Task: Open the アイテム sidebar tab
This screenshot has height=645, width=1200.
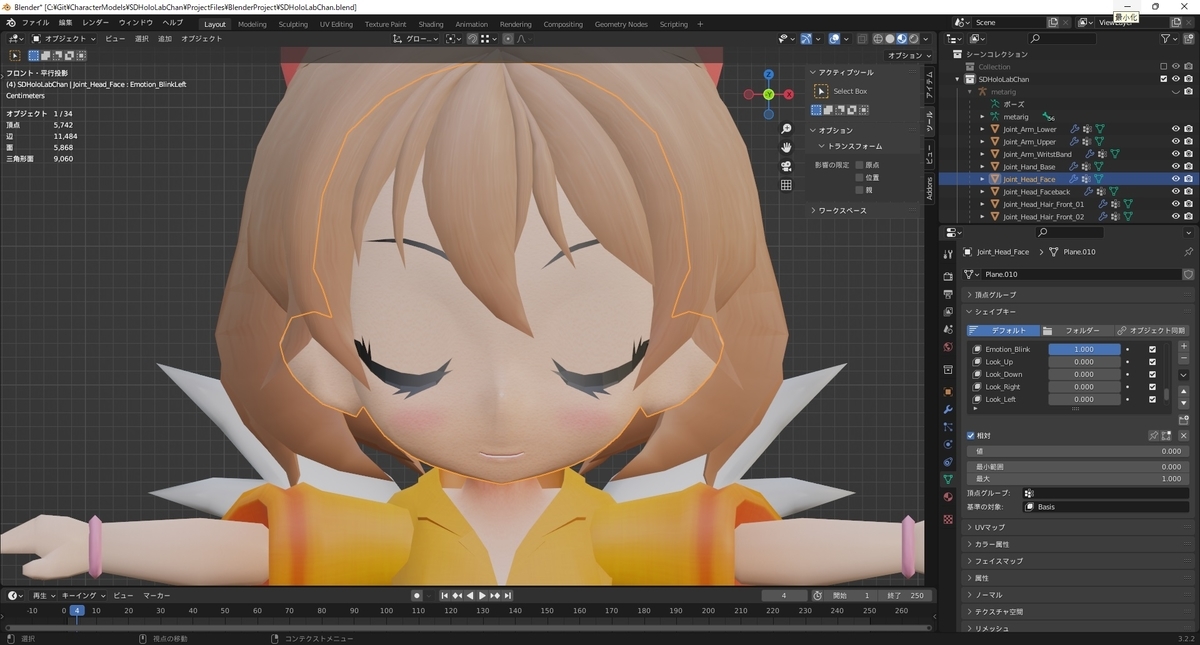Action: coord(929,86)
